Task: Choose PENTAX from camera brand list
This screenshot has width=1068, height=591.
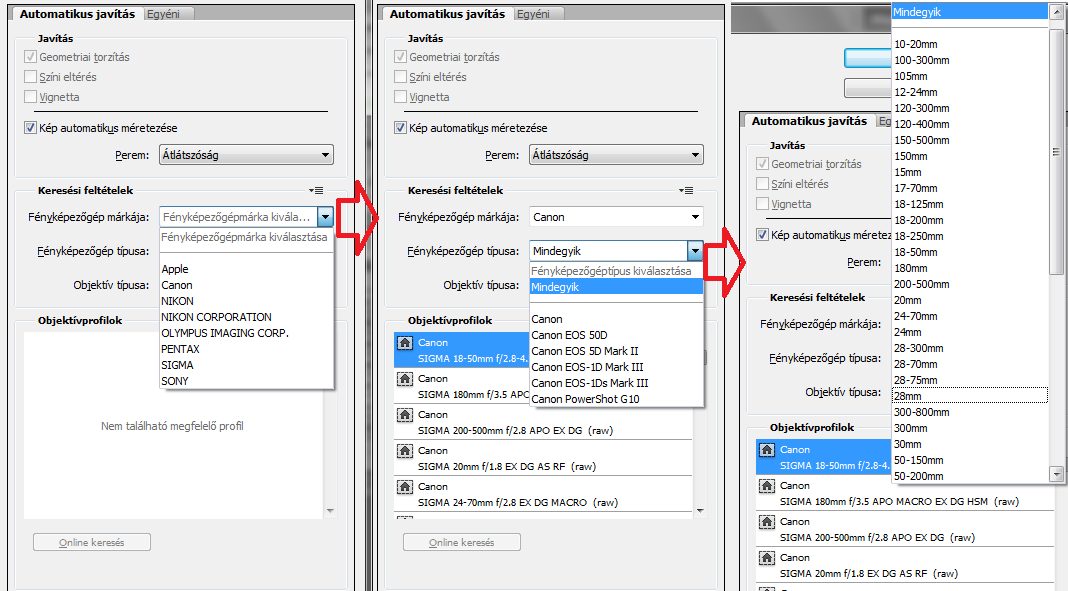Action: (247, 349)
